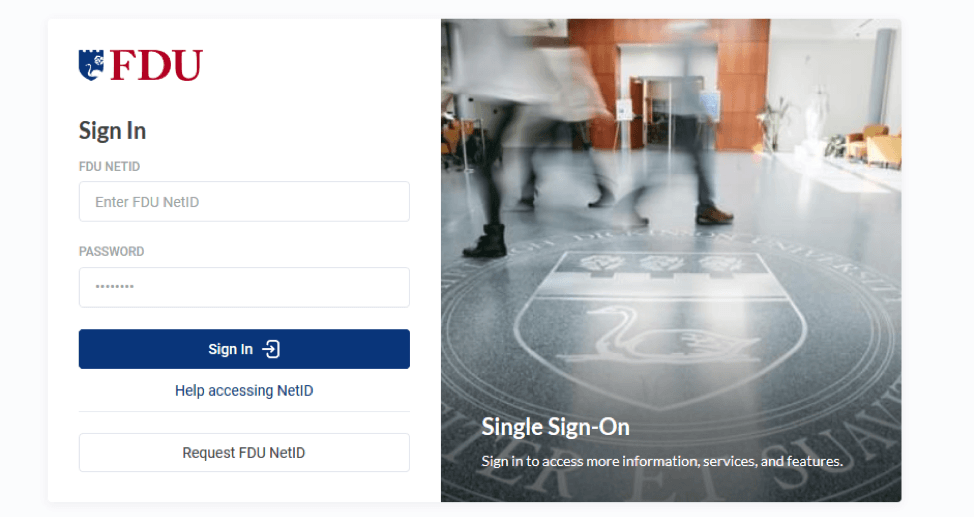Screen dimensions: 974x517
Task: Click the three roses atop the floor shield
Action: [x=660, y=264]
